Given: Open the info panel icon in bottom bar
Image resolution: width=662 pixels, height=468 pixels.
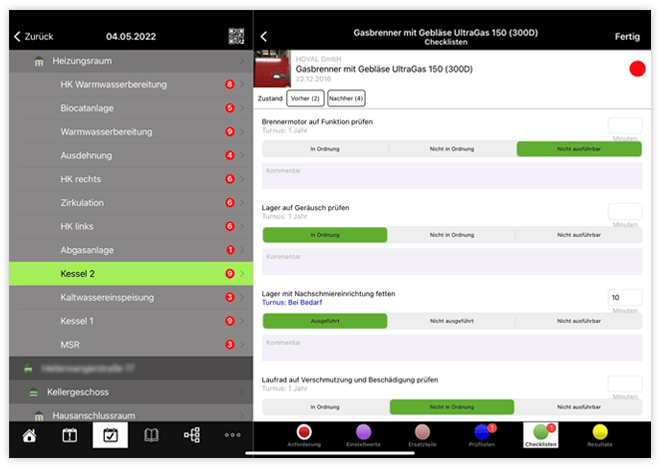Looking at the screenshot, I should [x=70, y=435].
